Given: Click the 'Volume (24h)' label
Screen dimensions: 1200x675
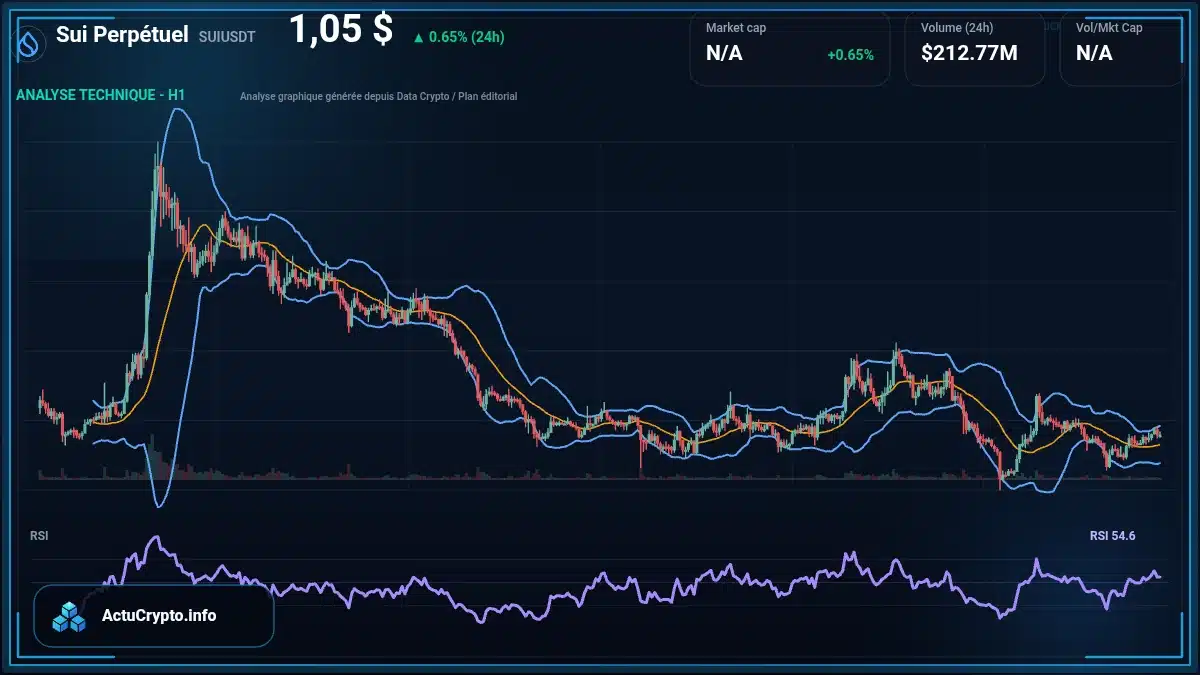Looking at the screenshot, I should [x=955, y=27].
